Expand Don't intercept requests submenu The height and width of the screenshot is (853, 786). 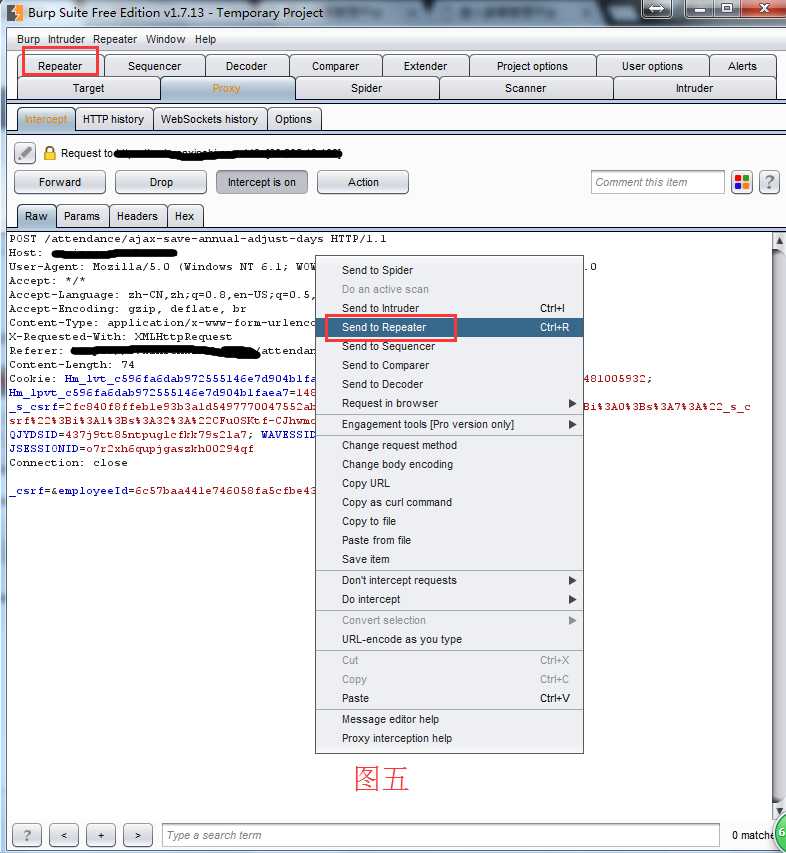[x=449, y=580]
